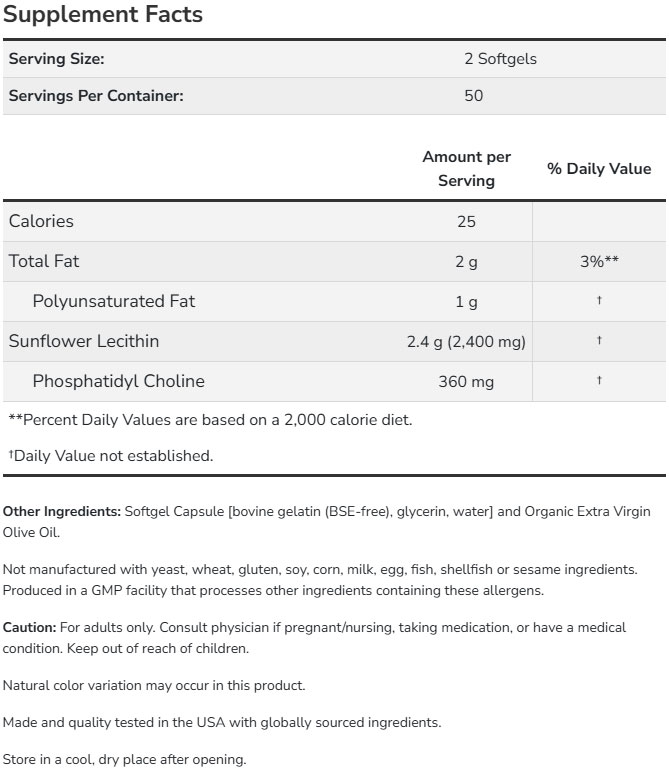The height and width of the screenshot is (773, 669).
Task: Click the dagger symbol in Sunflower Lecithin row
Action: [599, 341]
